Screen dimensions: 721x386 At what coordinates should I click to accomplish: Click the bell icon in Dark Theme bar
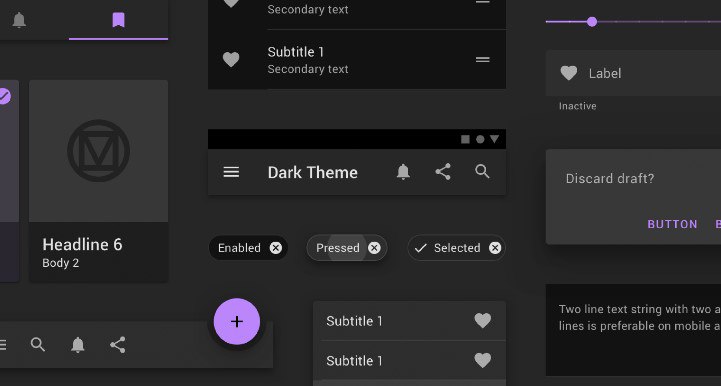[x=403, y=172]
